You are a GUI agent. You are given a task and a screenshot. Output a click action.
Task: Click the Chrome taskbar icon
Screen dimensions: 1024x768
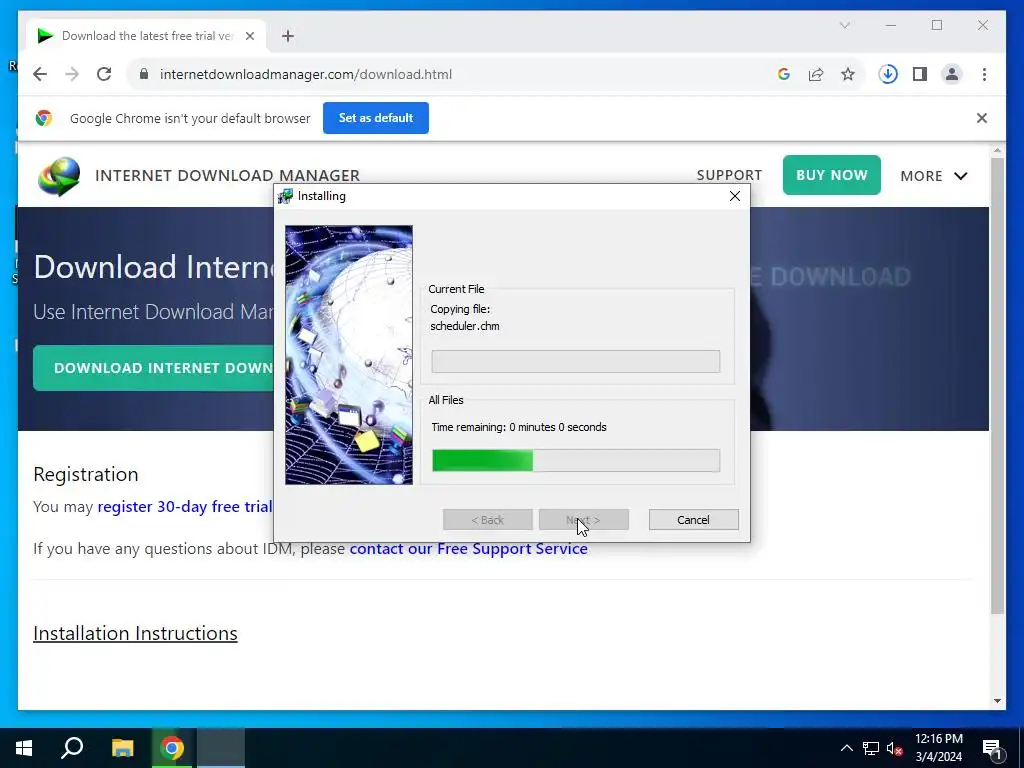coord(172,748)
